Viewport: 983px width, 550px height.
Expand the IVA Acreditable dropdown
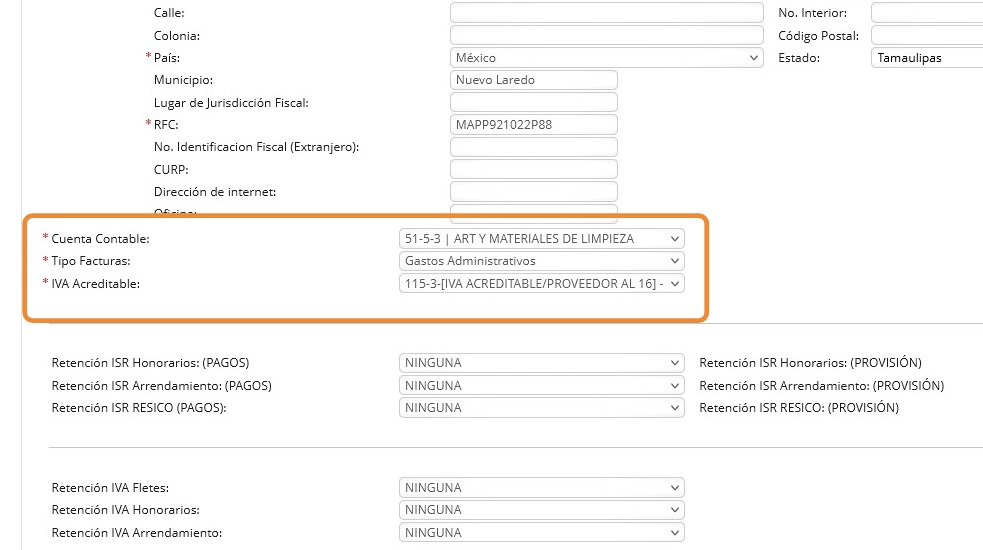541,284
